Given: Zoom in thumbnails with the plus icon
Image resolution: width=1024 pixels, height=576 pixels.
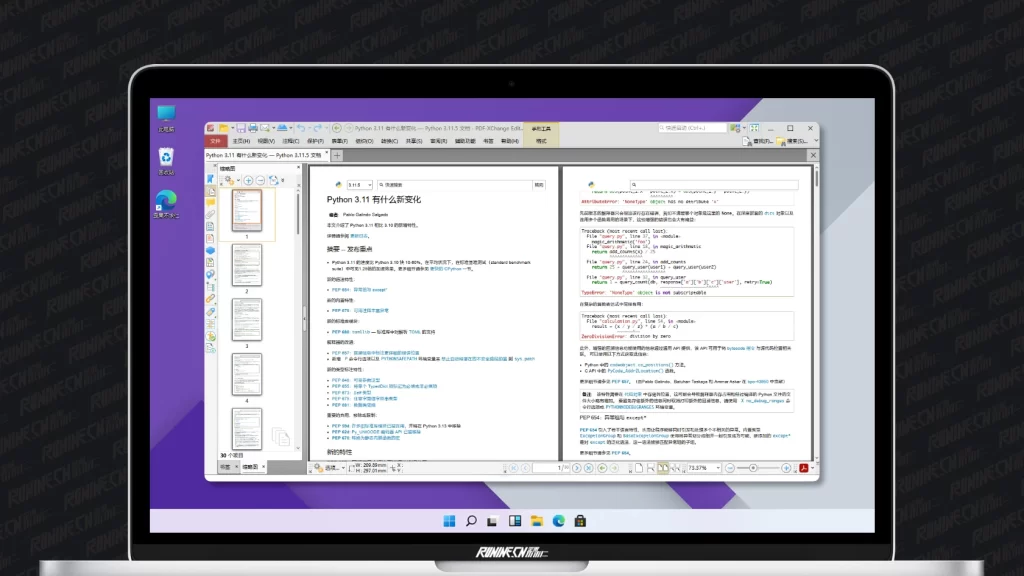Looking at the screenshot, I should [x=248, y=180].
